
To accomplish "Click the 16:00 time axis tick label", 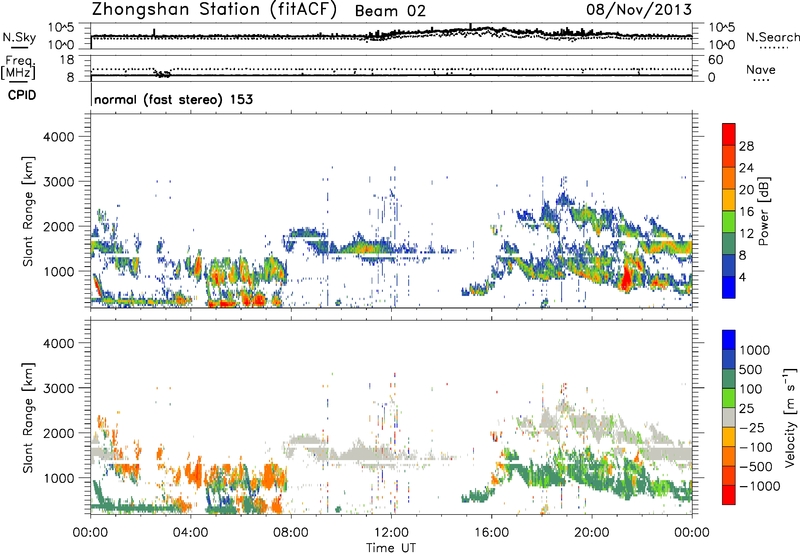I will point(491,533).
